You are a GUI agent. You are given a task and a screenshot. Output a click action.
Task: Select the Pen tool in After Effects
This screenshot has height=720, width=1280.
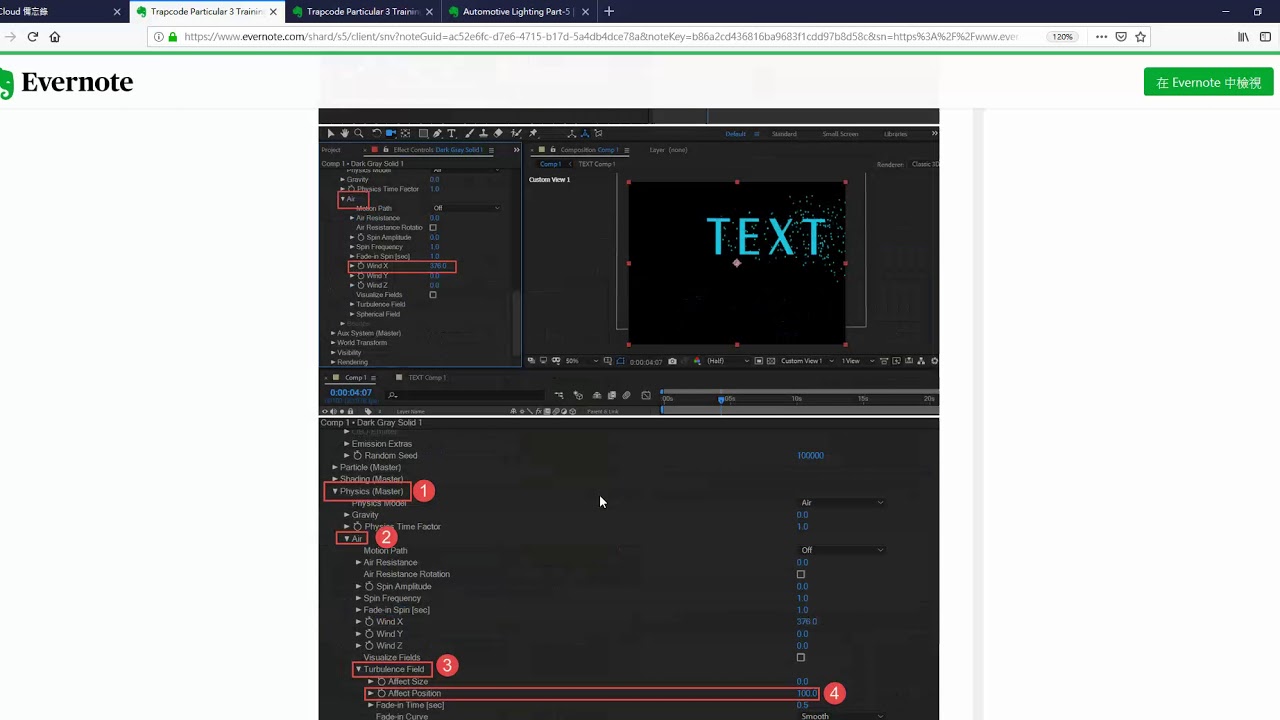(437, 133)
